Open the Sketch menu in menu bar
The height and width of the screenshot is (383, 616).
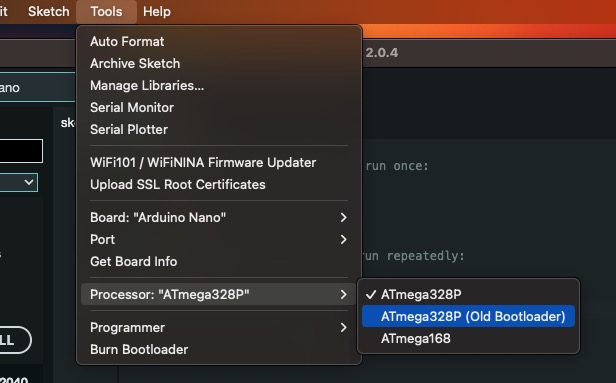click(x=49, y=11)
